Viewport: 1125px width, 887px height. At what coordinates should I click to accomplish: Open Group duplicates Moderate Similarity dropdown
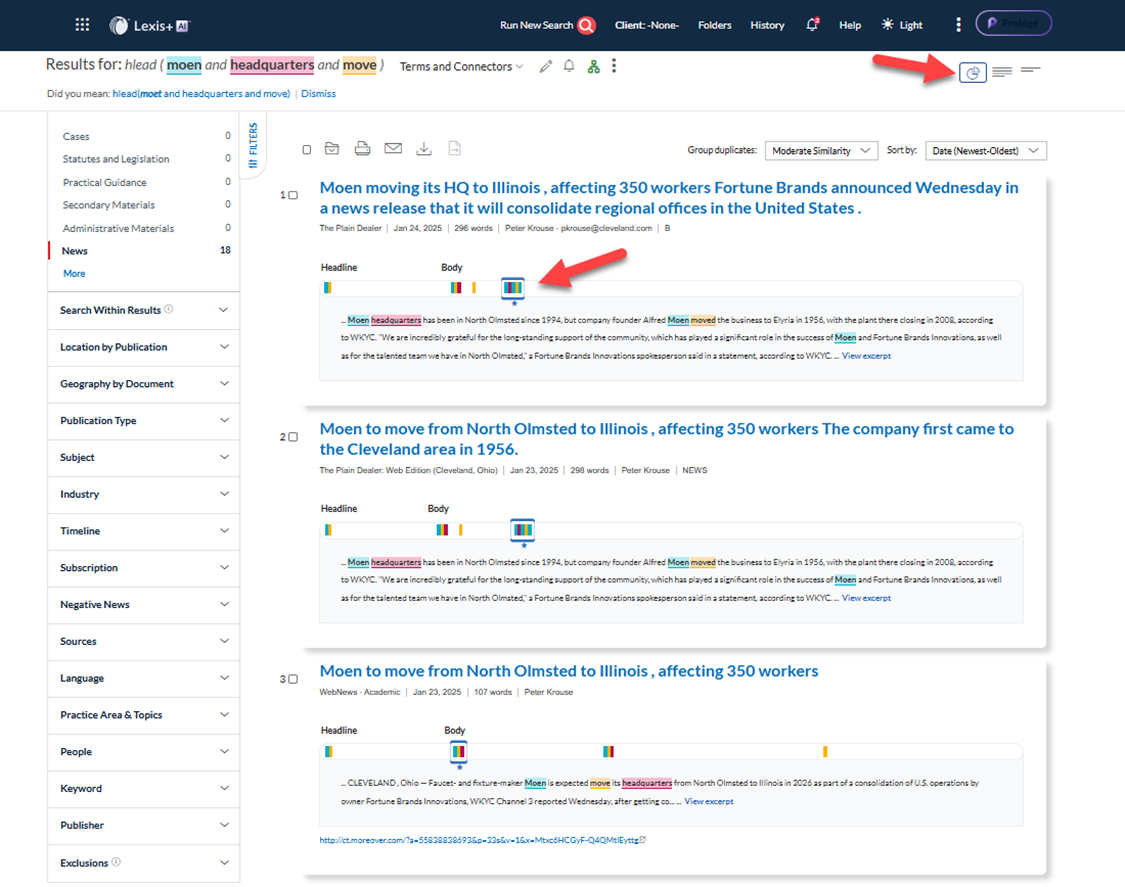[x=822, y=151]
